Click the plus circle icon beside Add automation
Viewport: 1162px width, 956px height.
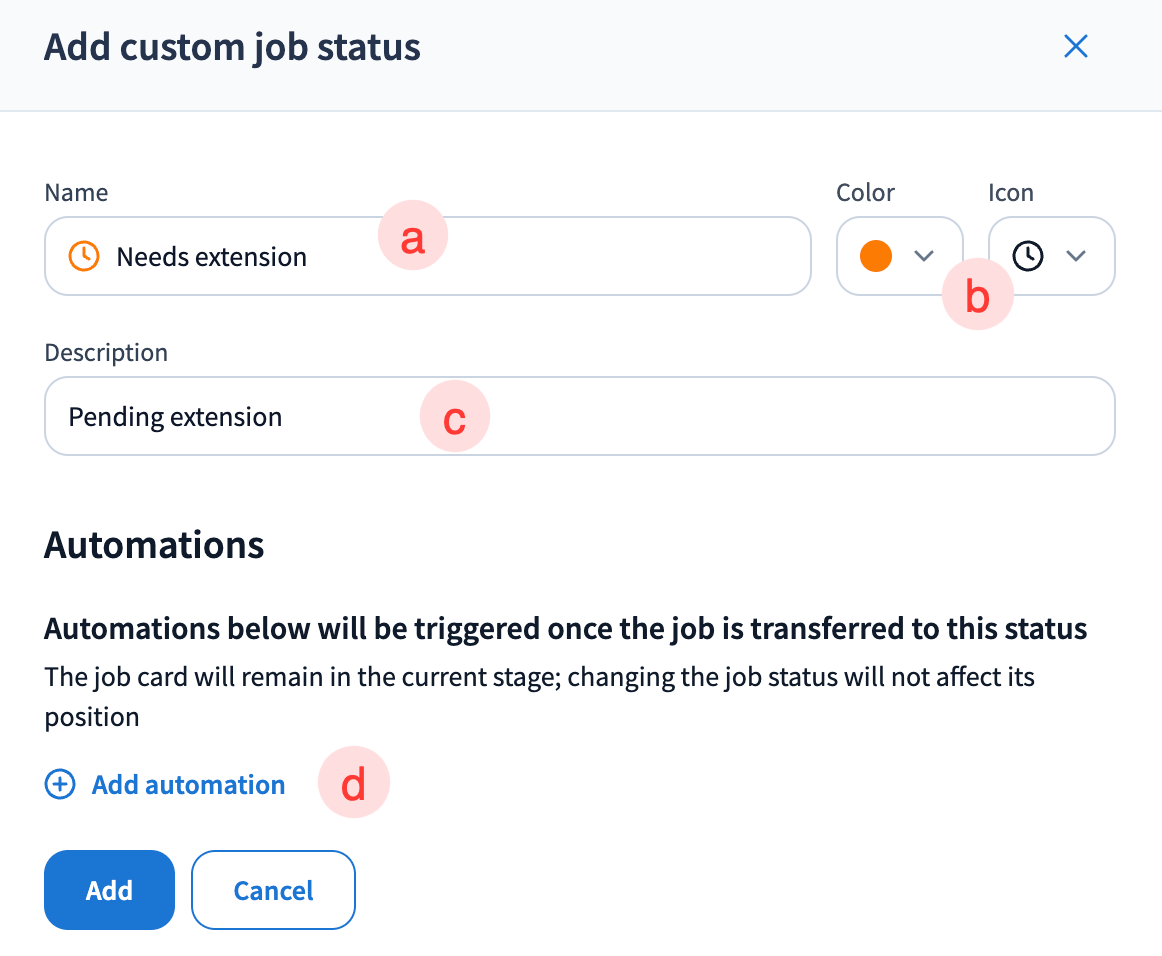tap(60, 785)
